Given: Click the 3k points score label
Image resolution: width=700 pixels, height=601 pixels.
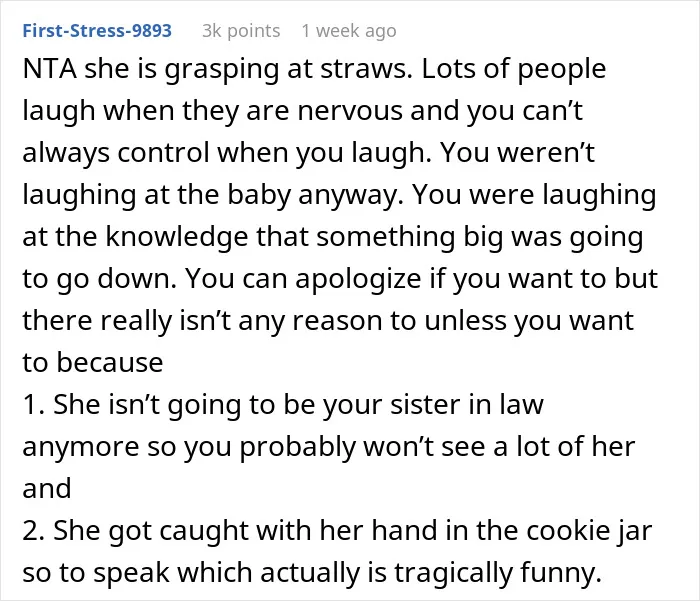Looking at the screenshot, I should coord(241,30).
